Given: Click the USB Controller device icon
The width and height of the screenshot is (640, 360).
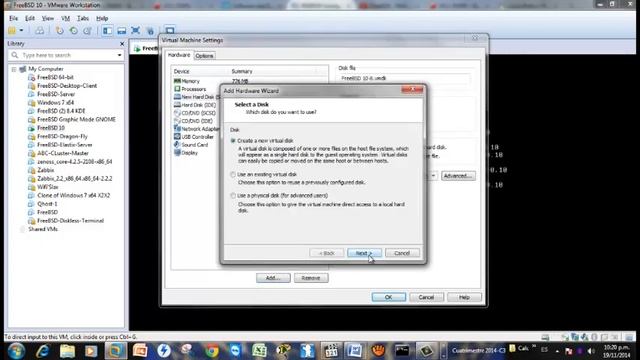Looking at the screenshot, I should (x=177, y=137).
